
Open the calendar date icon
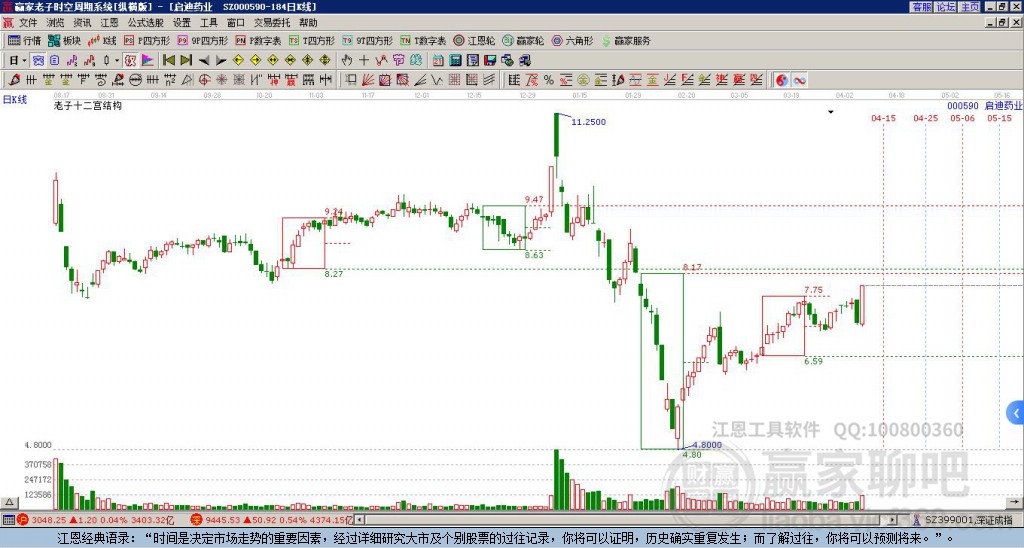[438, 61]
